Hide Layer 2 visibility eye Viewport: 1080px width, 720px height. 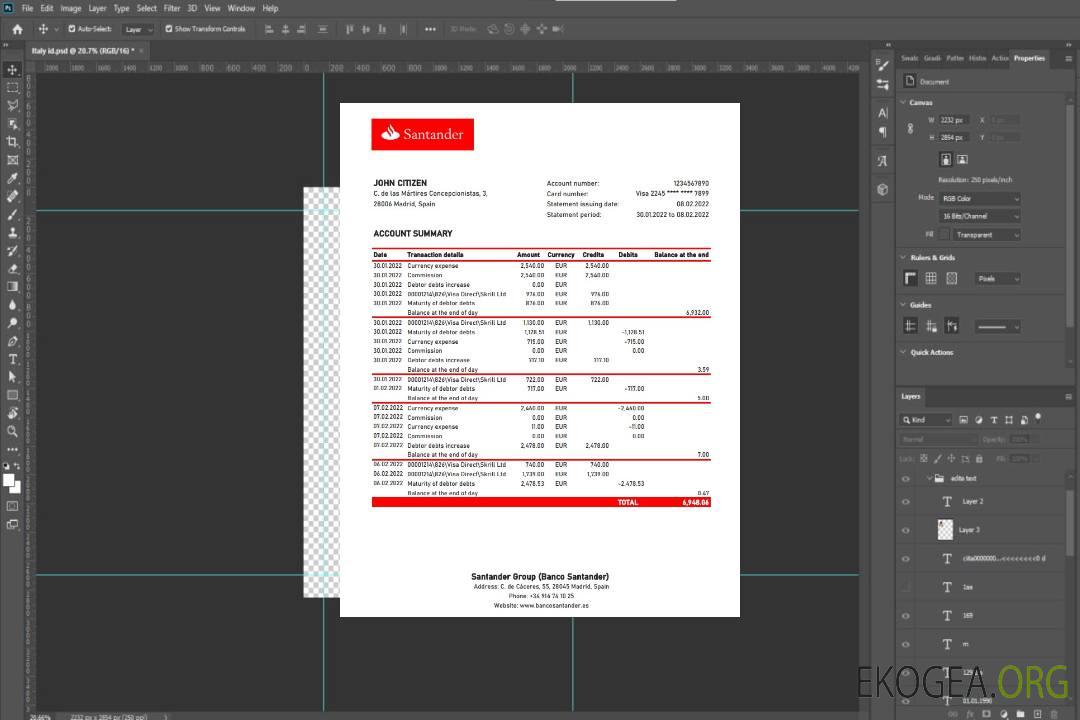[x=906, y=502]
